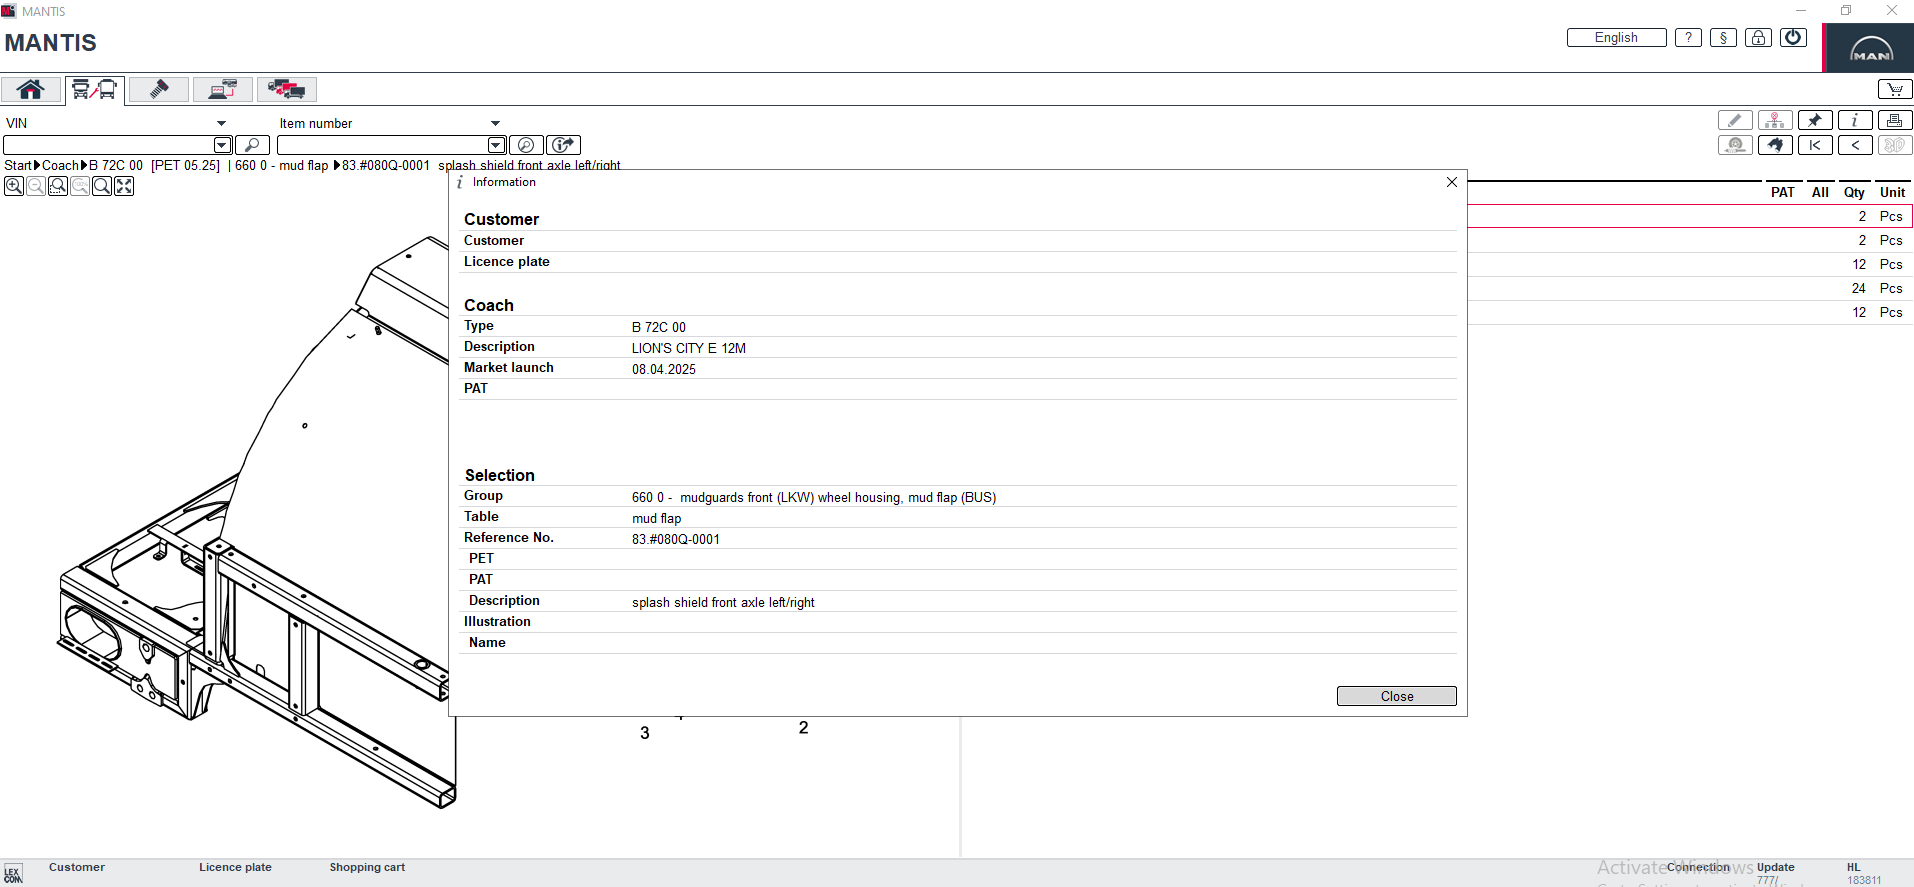
Task: Click the '660 0 - mud flap' breadcrumb
Action: (x=281, y=166)
